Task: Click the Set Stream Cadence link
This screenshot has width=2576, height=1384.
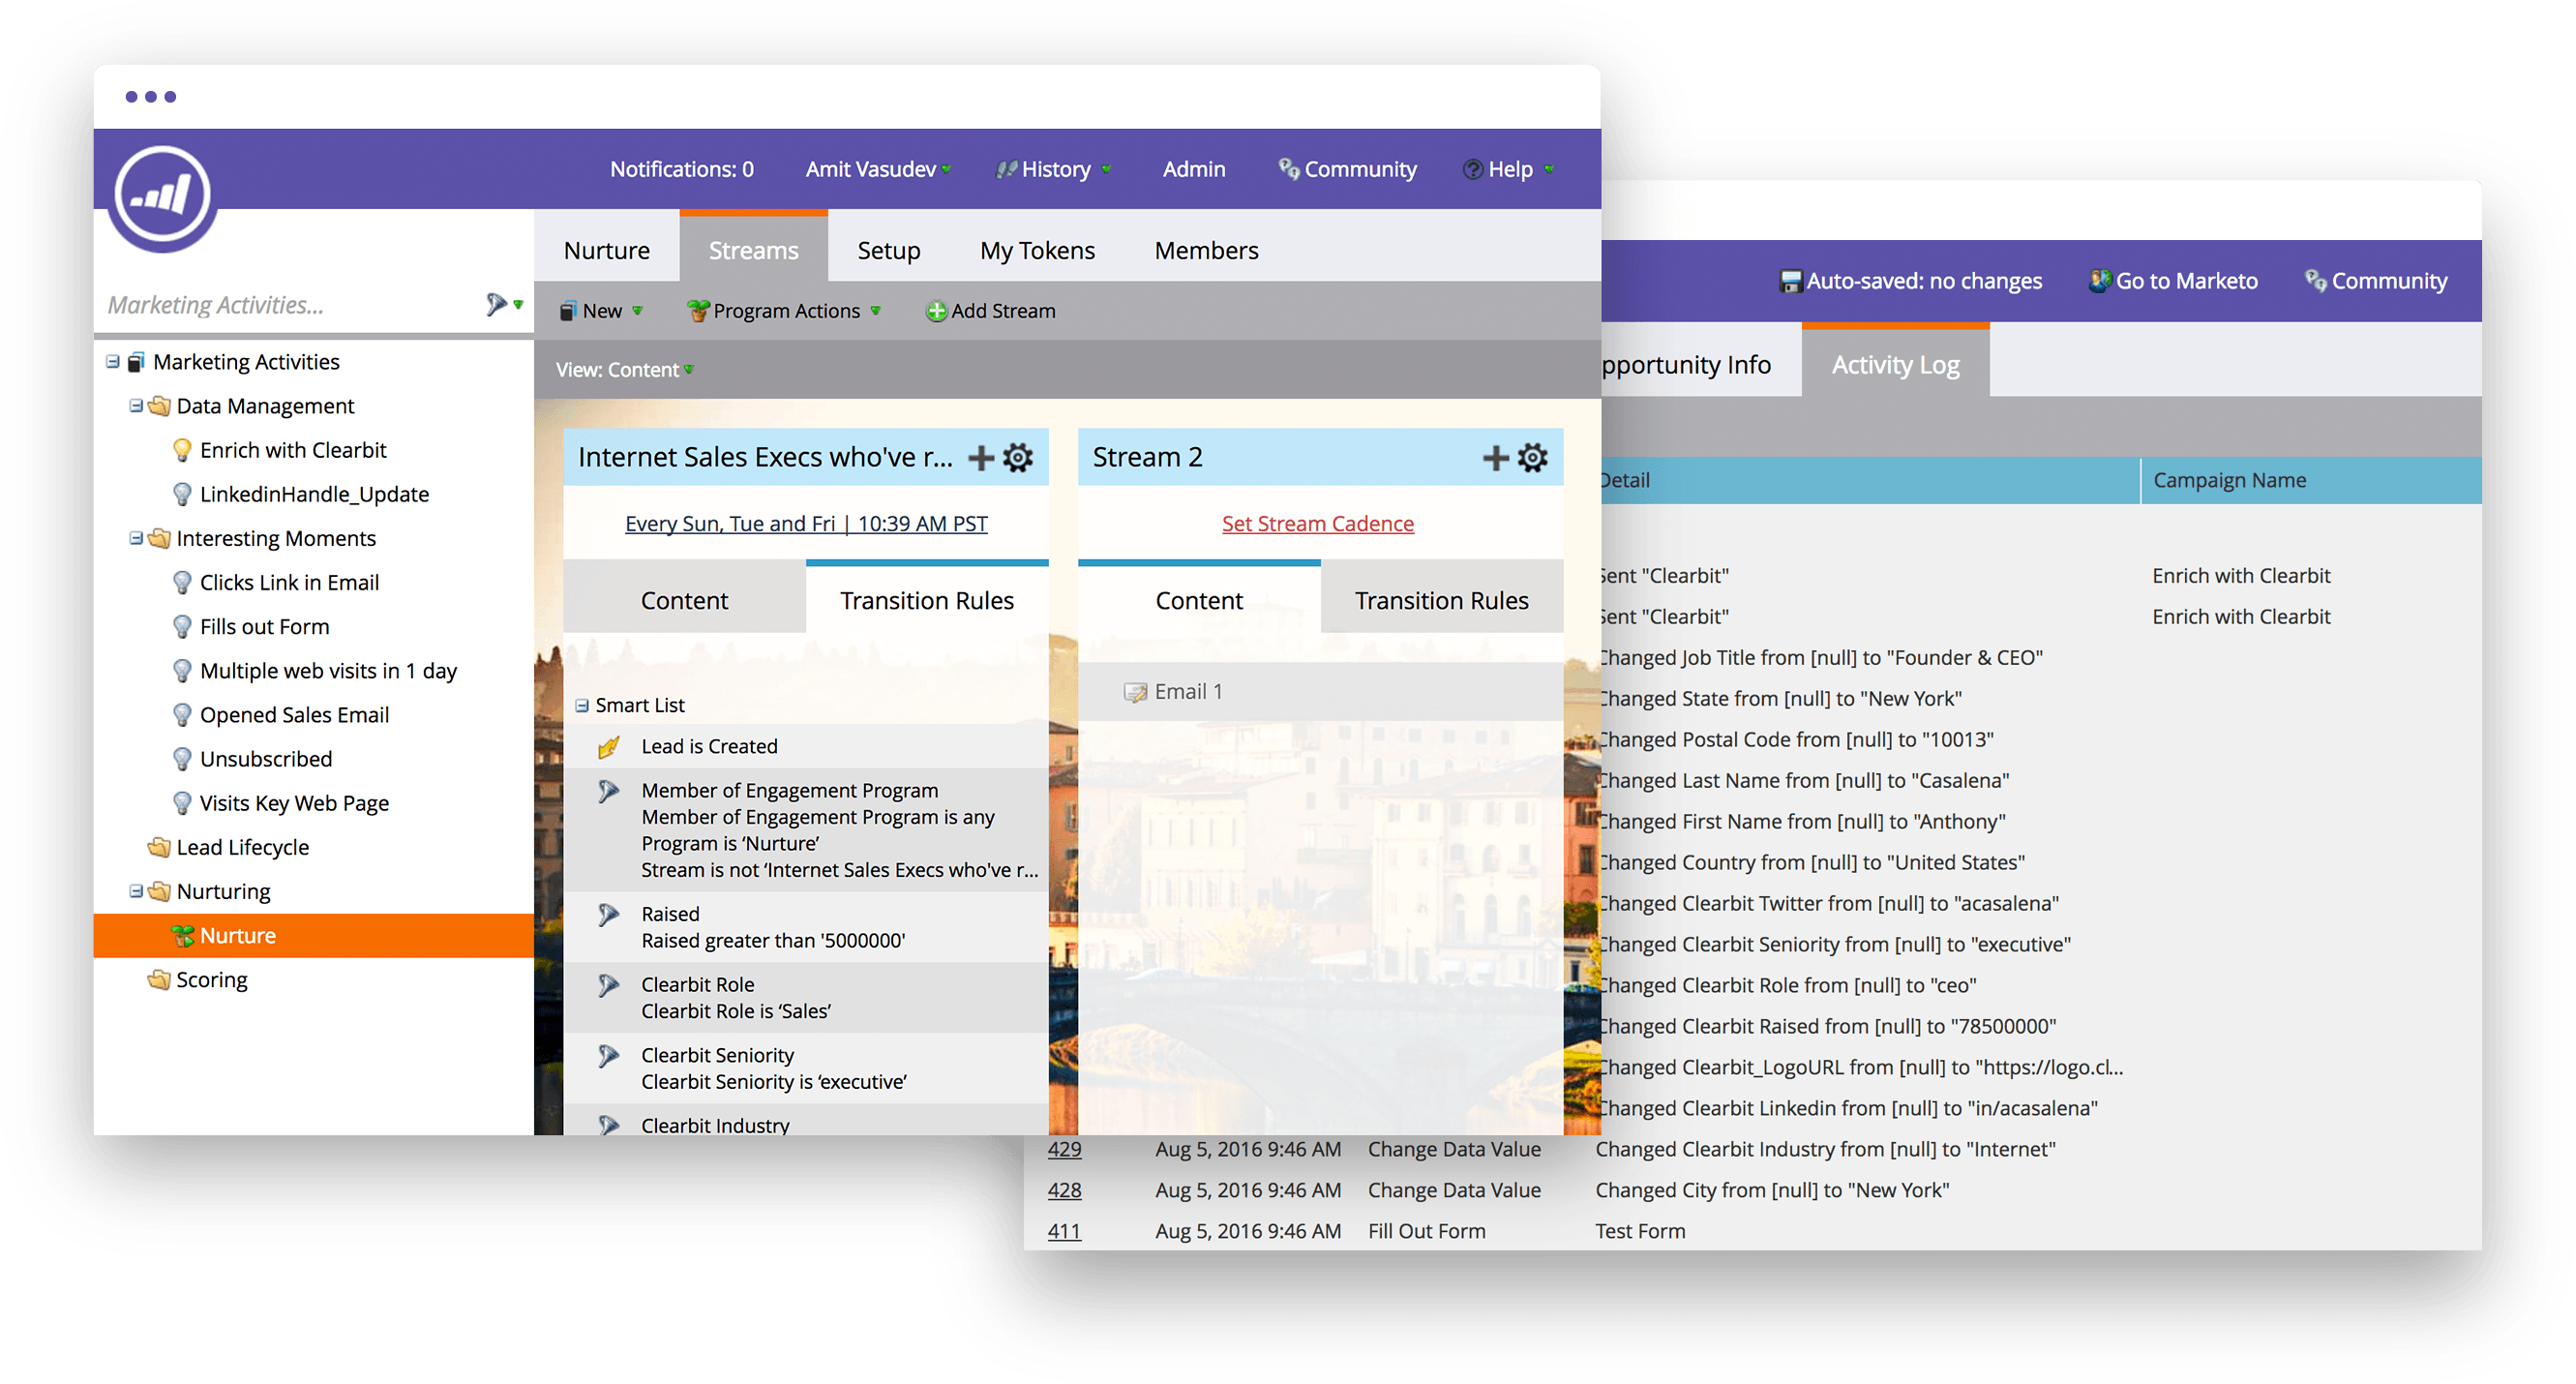Action: pos(1317,524)
